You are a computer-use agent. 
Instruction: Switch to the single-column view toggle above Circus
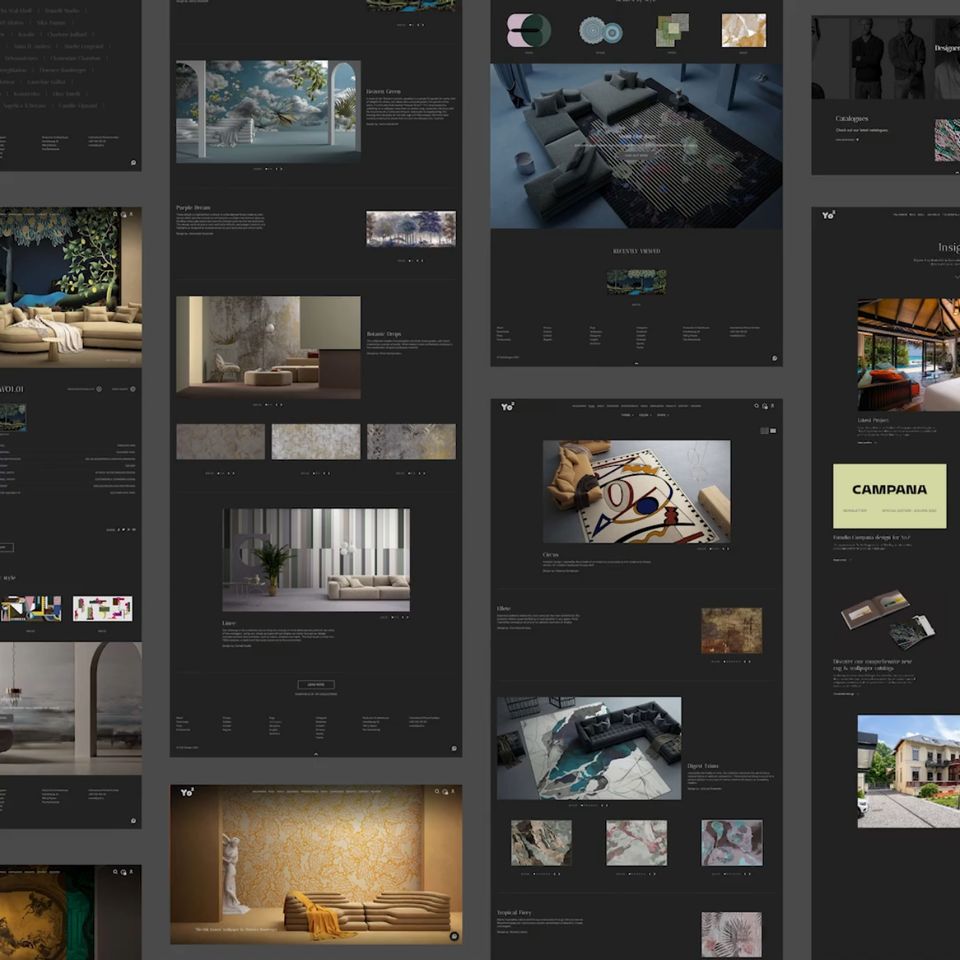pyautogui.click(x=774, y=430)
